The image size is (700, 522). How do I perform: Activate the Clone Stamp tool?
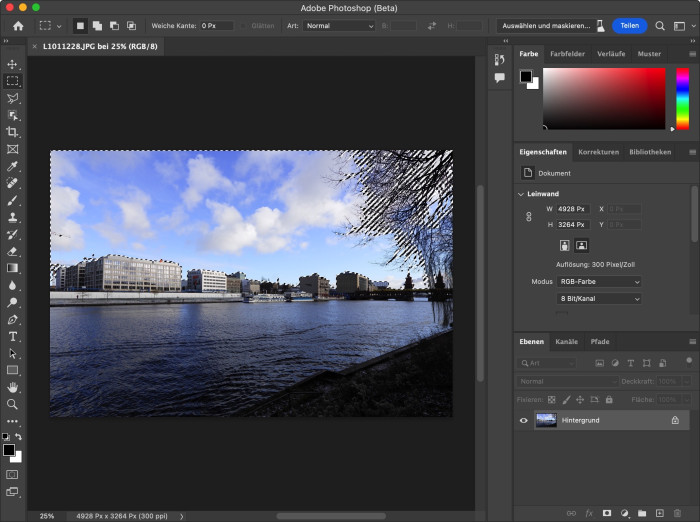coord(12,217)
